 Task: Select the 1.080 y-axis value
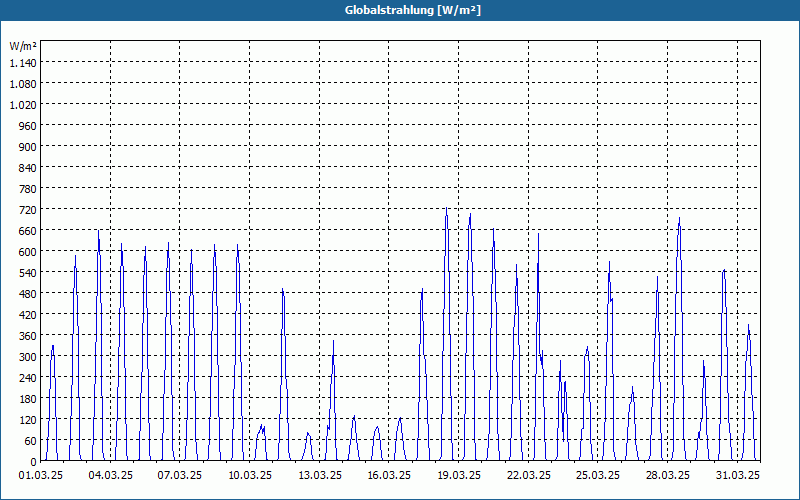point(23,84)
